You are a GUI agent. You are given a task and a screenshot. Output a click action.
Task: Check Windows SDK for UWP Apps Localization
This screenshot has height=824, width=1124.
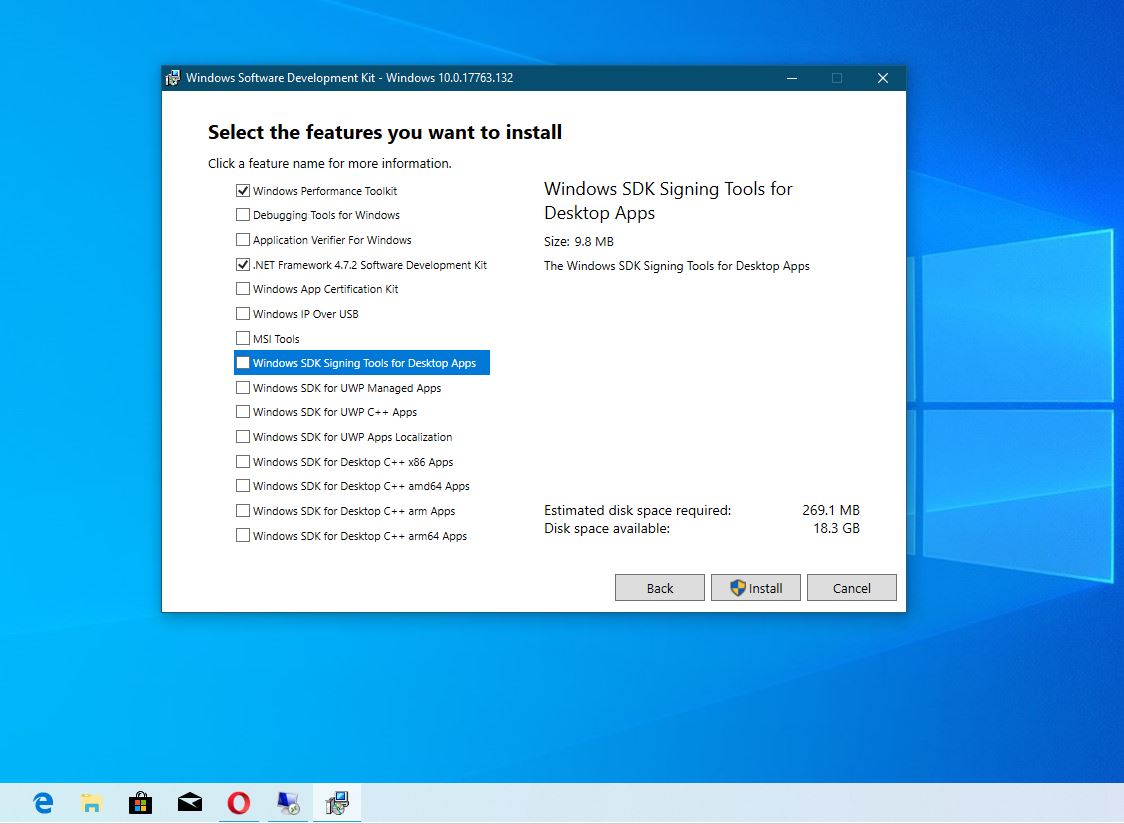click(243, 437)
